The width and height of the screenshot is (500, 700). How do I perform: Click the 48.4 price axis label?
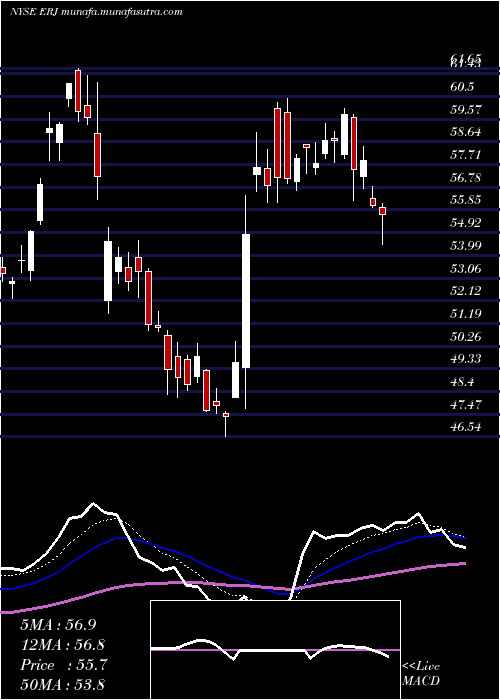click(462, 382)
